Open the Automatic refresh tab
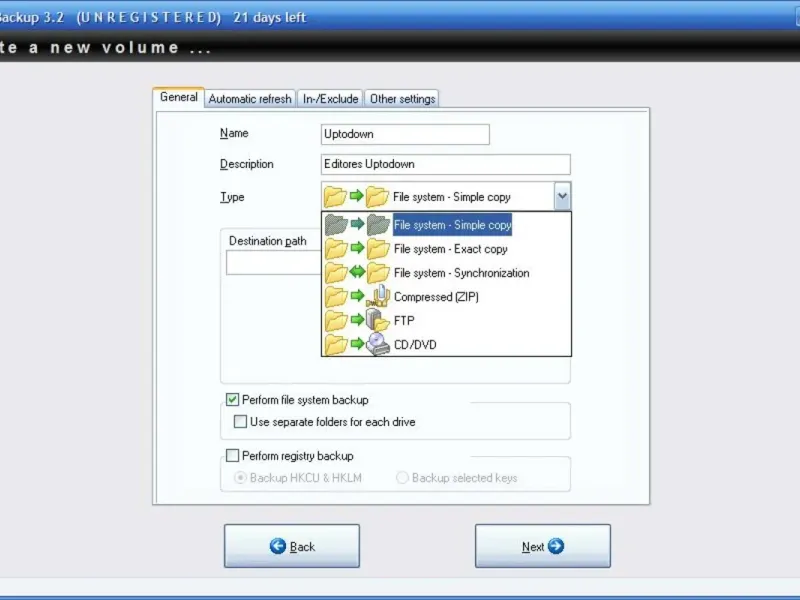This screenshot has width=800, height=600. [250, 98]
